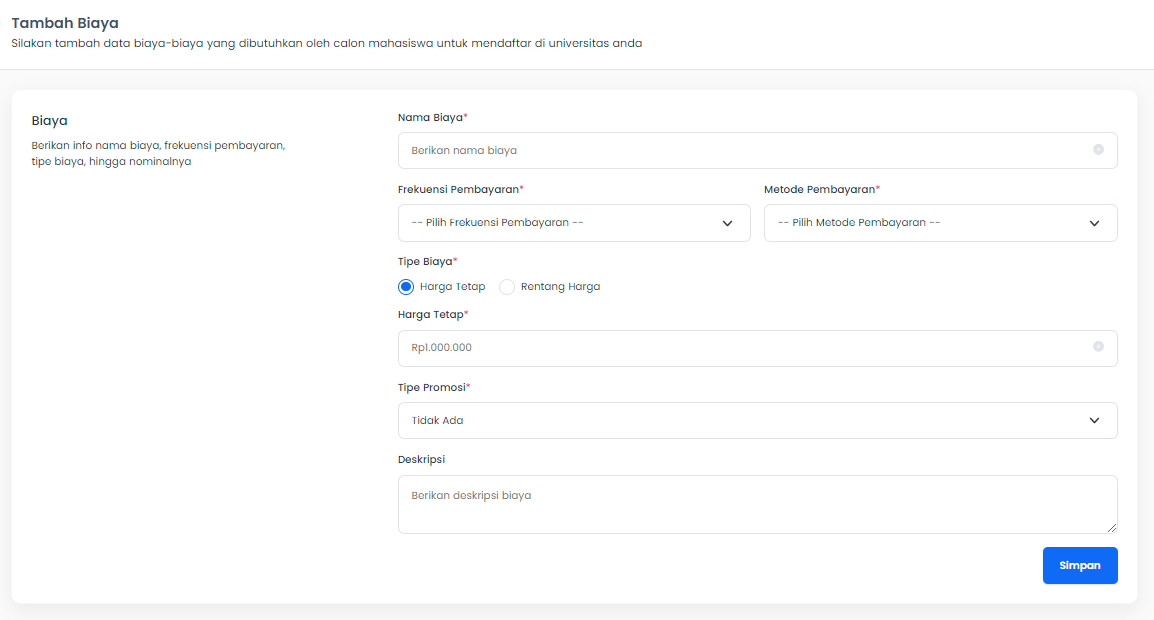The image size is (1154, 620).
Task: Click the 'Silakan tambah data biaya-biaya' subtitle text
Action: pos(327,43)
